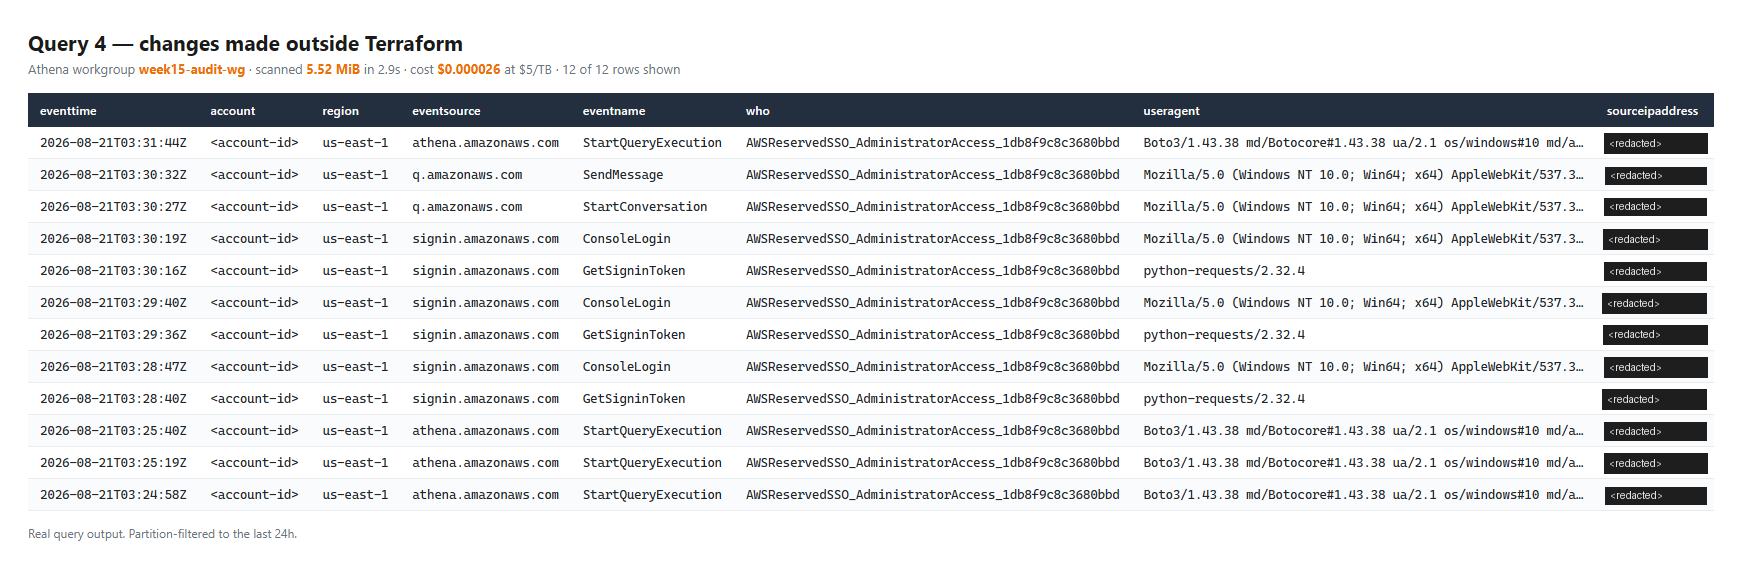The height and width of the screenshot is (569, 1743).
Task: Select timestamp 2026-08-21T03:28:47Z
Action: 113,367
